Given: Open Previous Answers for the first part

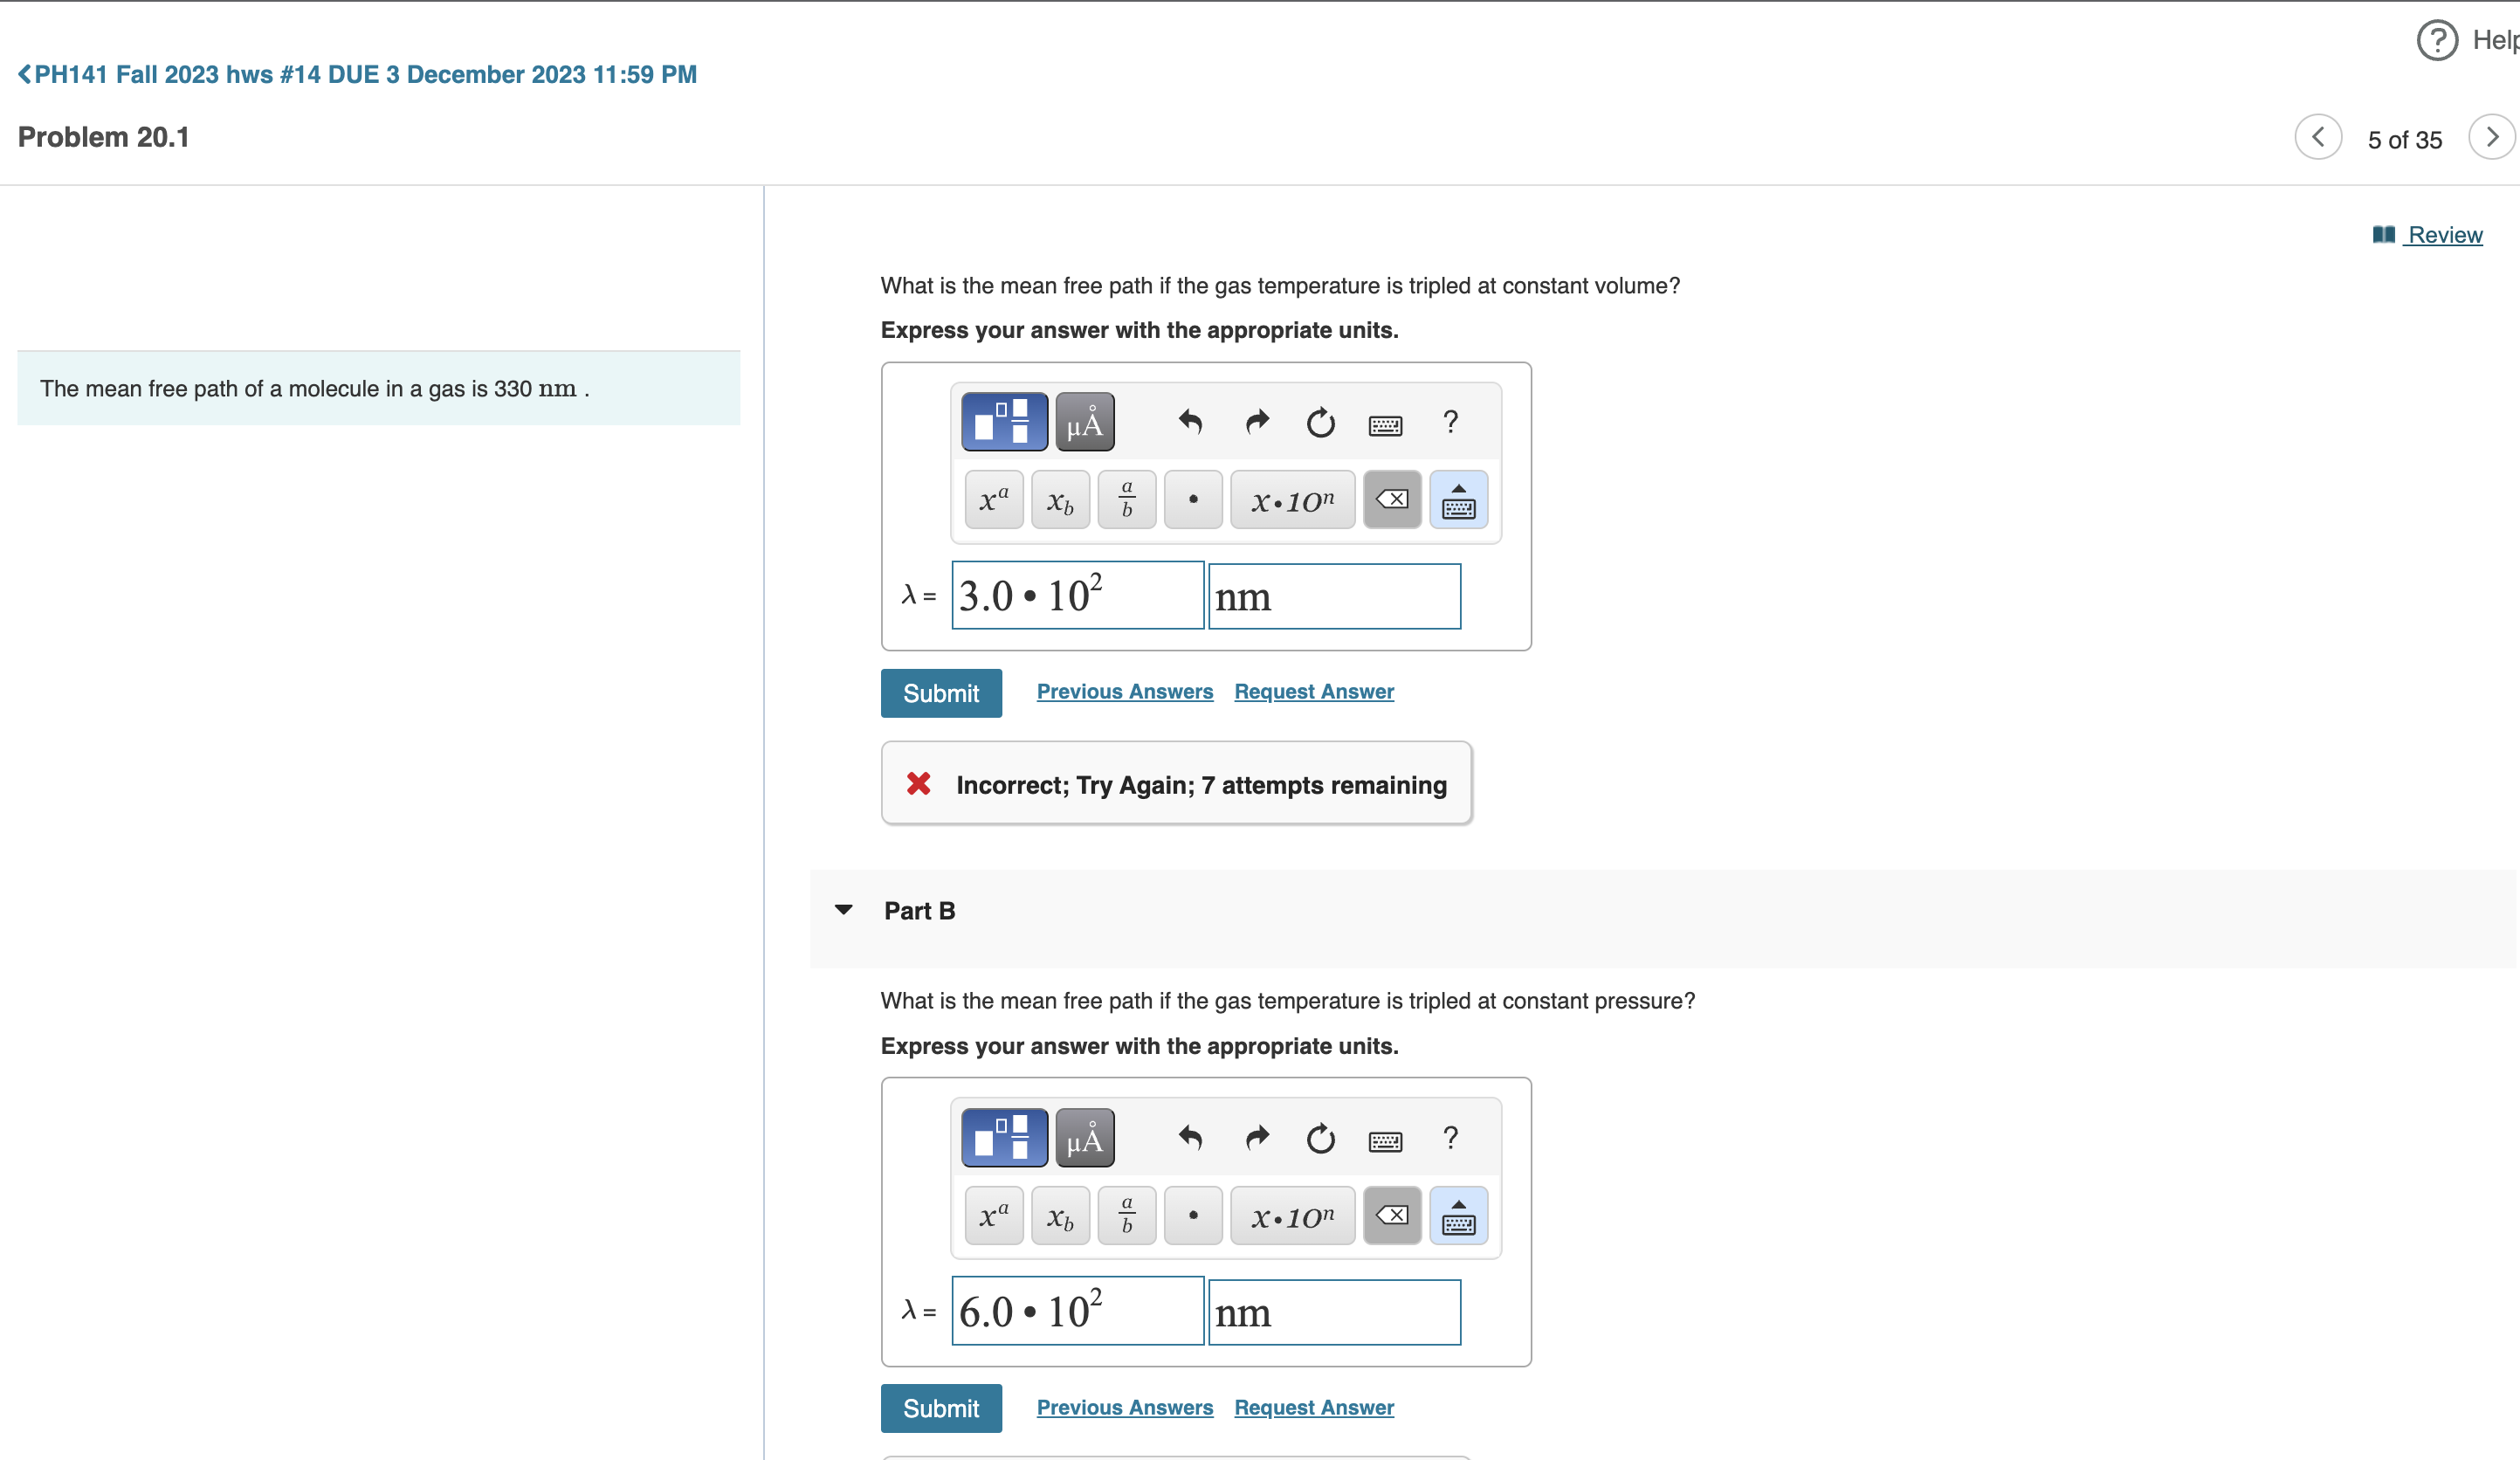Looking at the screenshot, I should [1125, 691].
